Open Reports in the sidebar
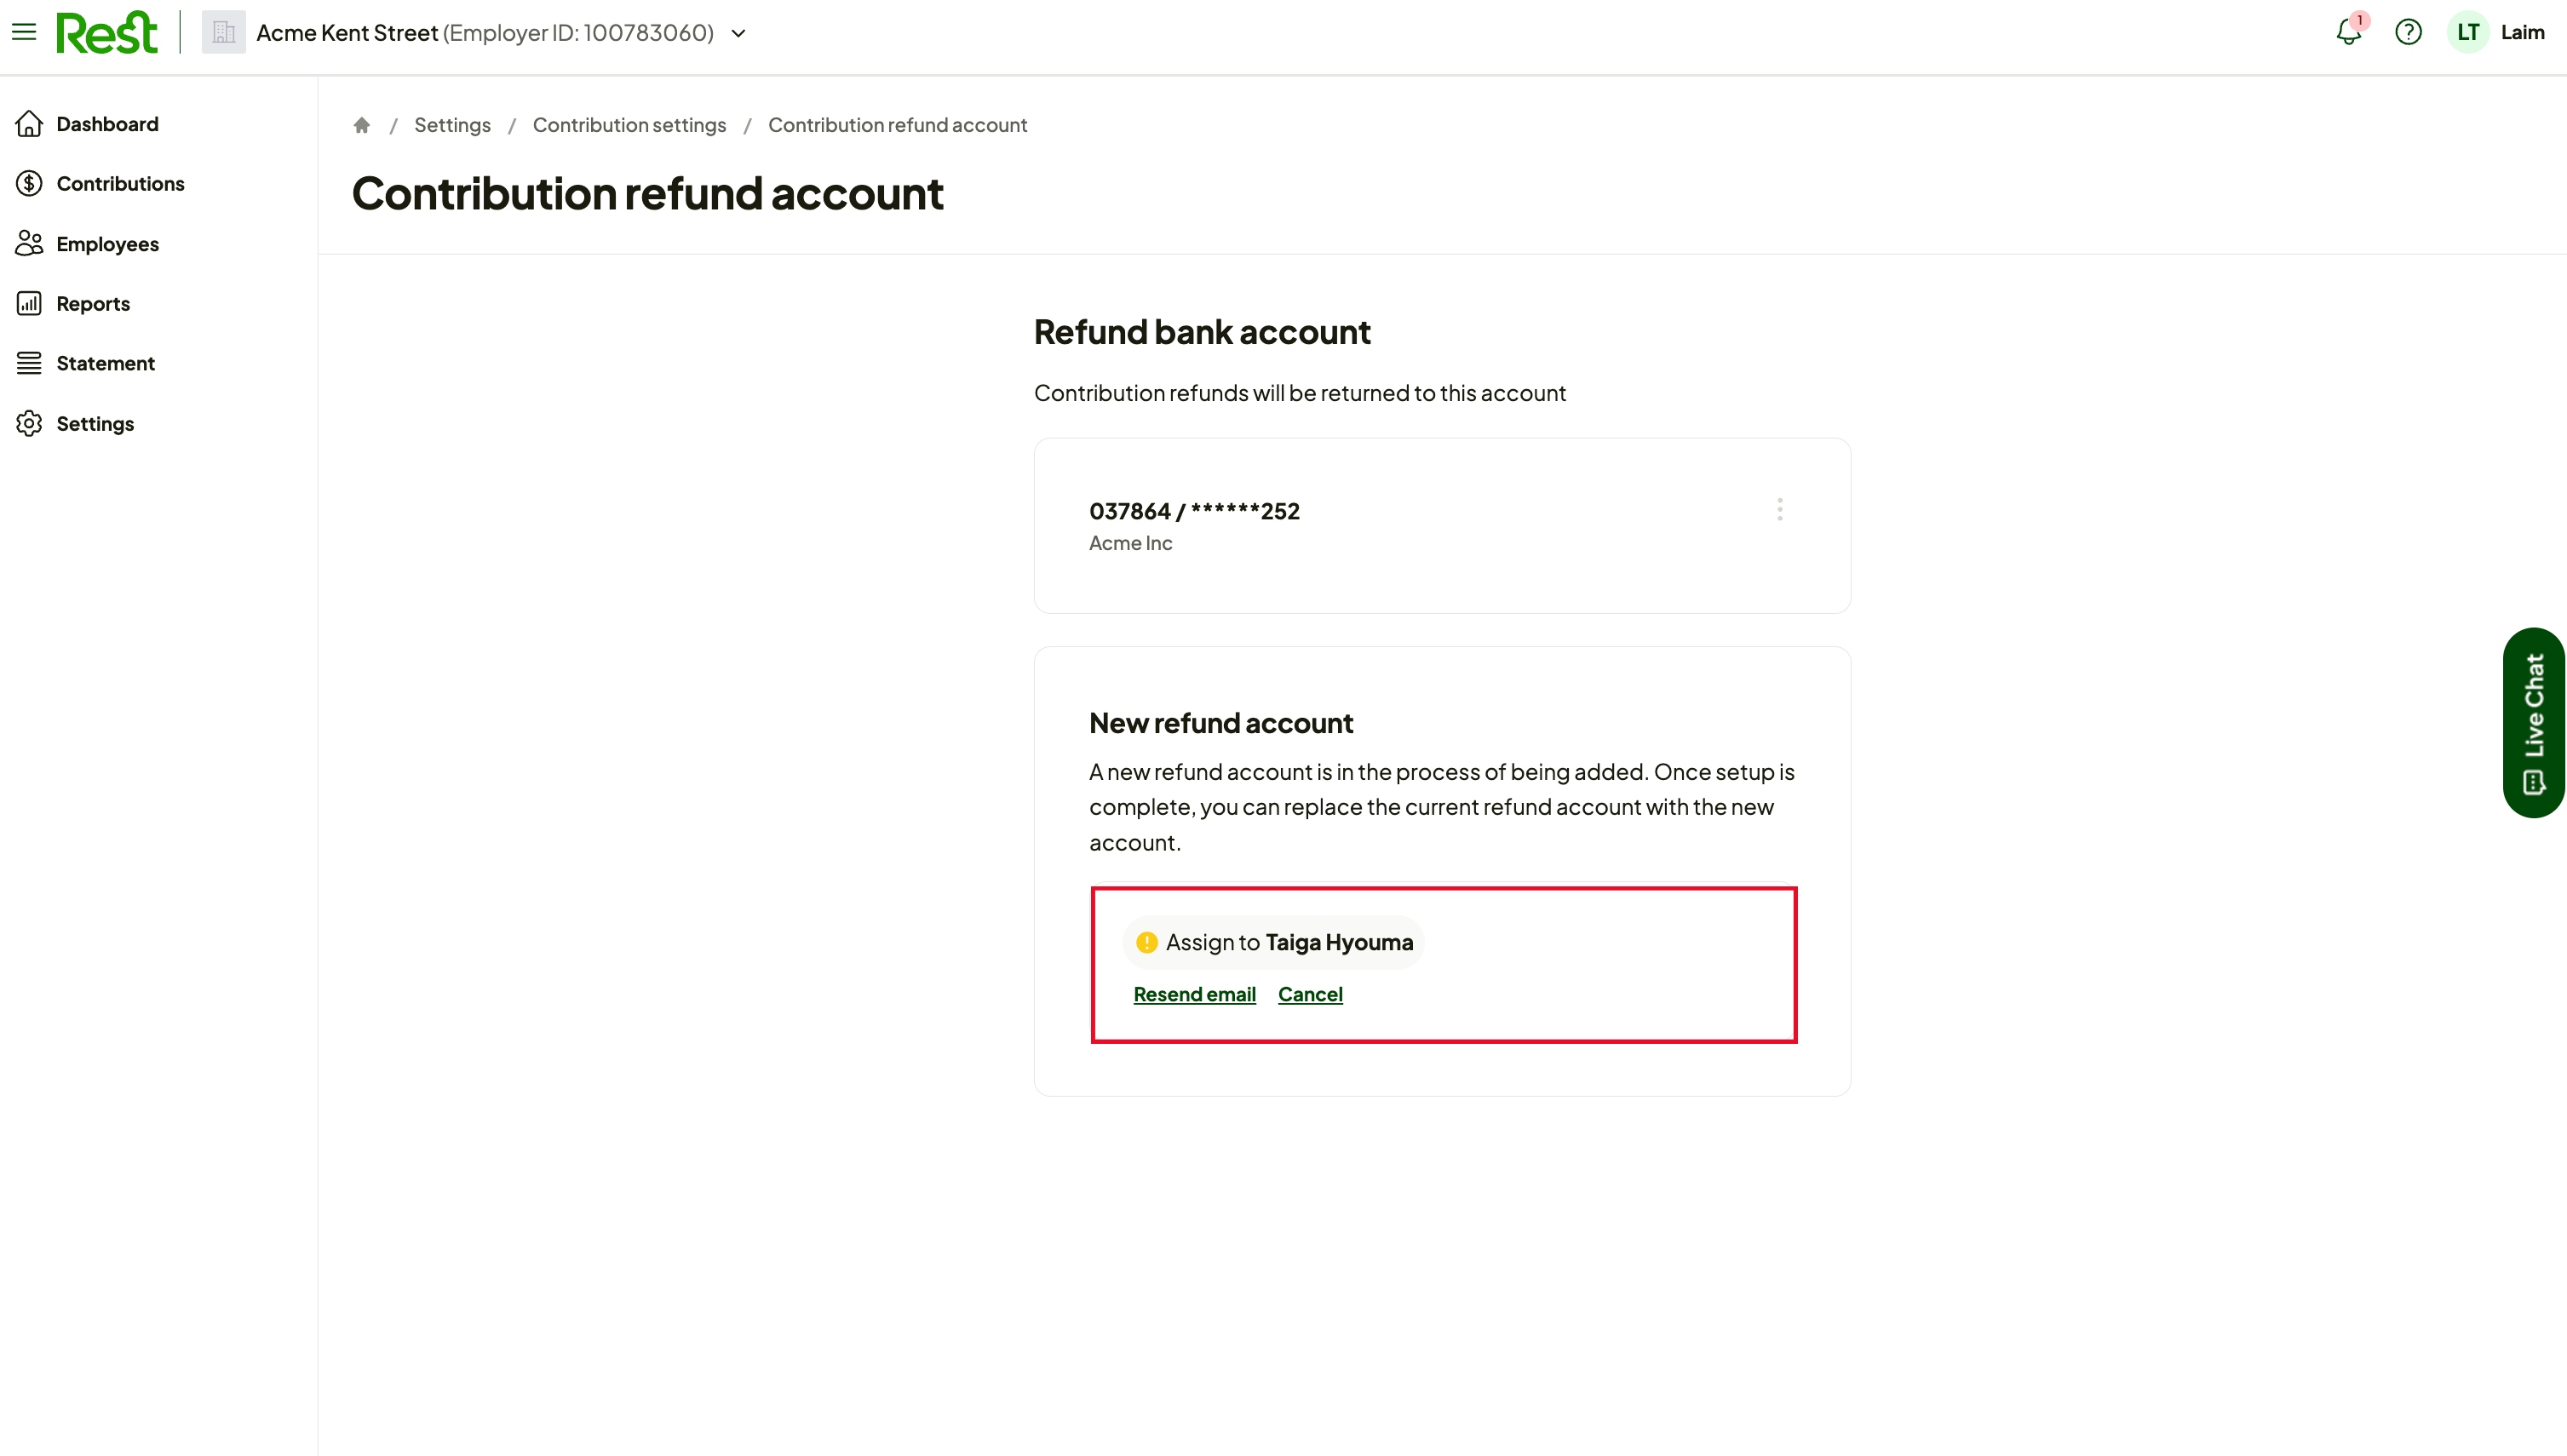 tap(93, 304)
